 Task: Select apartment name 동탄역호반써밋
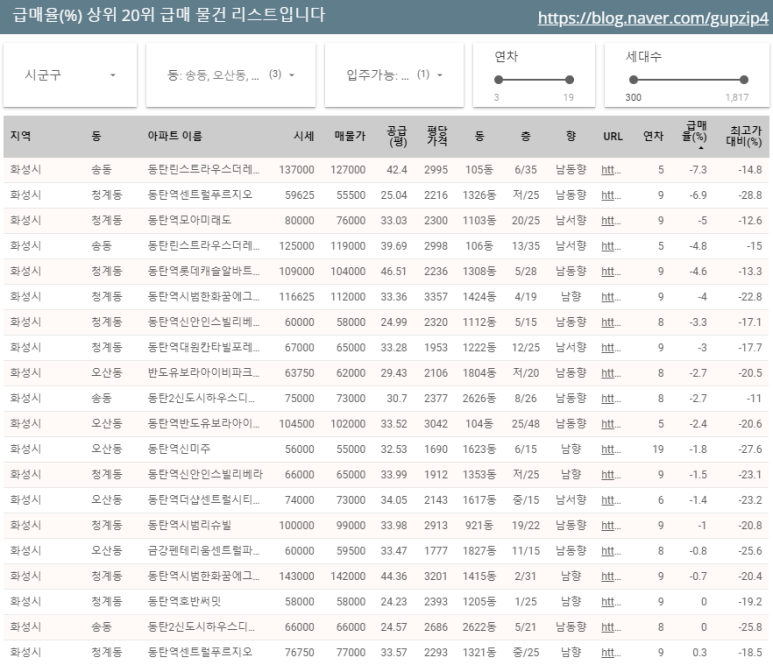[184, 601]
